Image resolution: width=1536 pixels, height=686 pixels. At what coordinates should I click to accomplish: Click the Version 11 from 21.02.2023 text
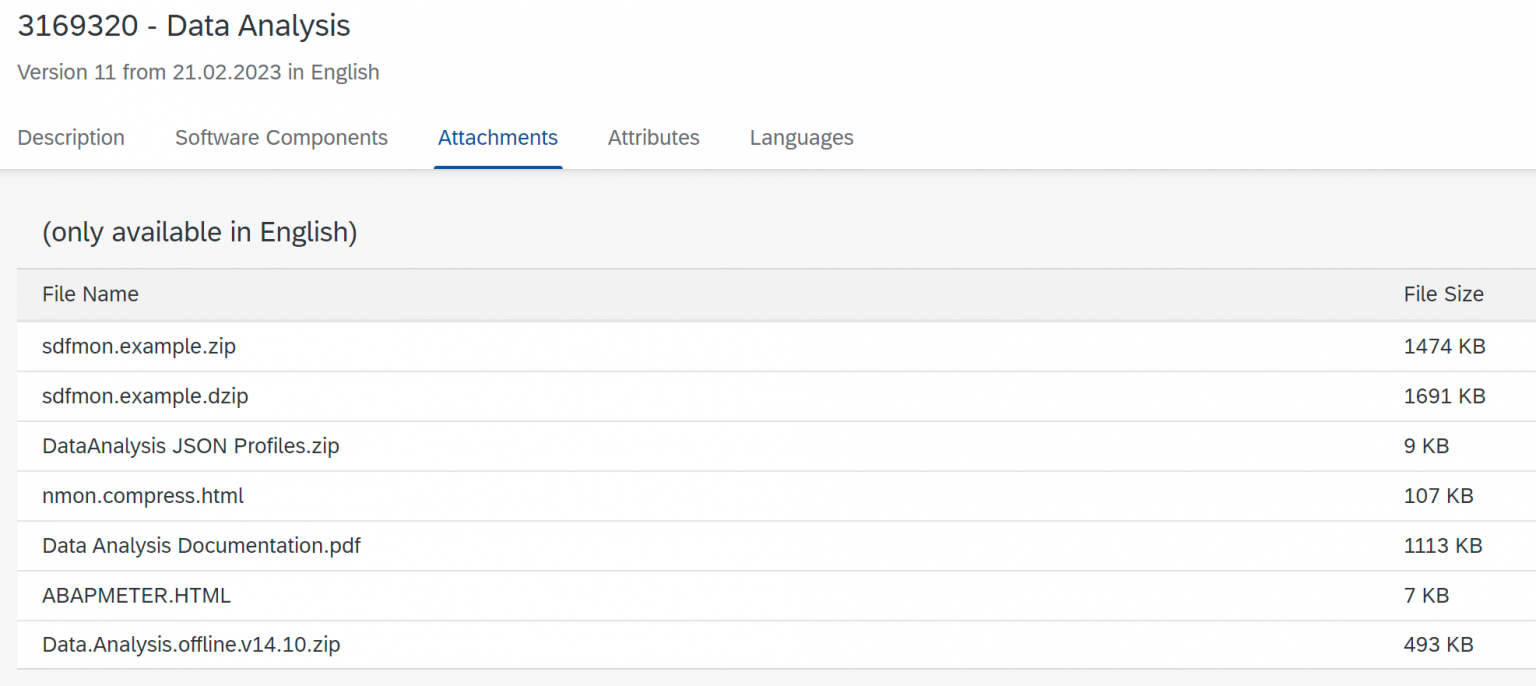tap(198, 73)
